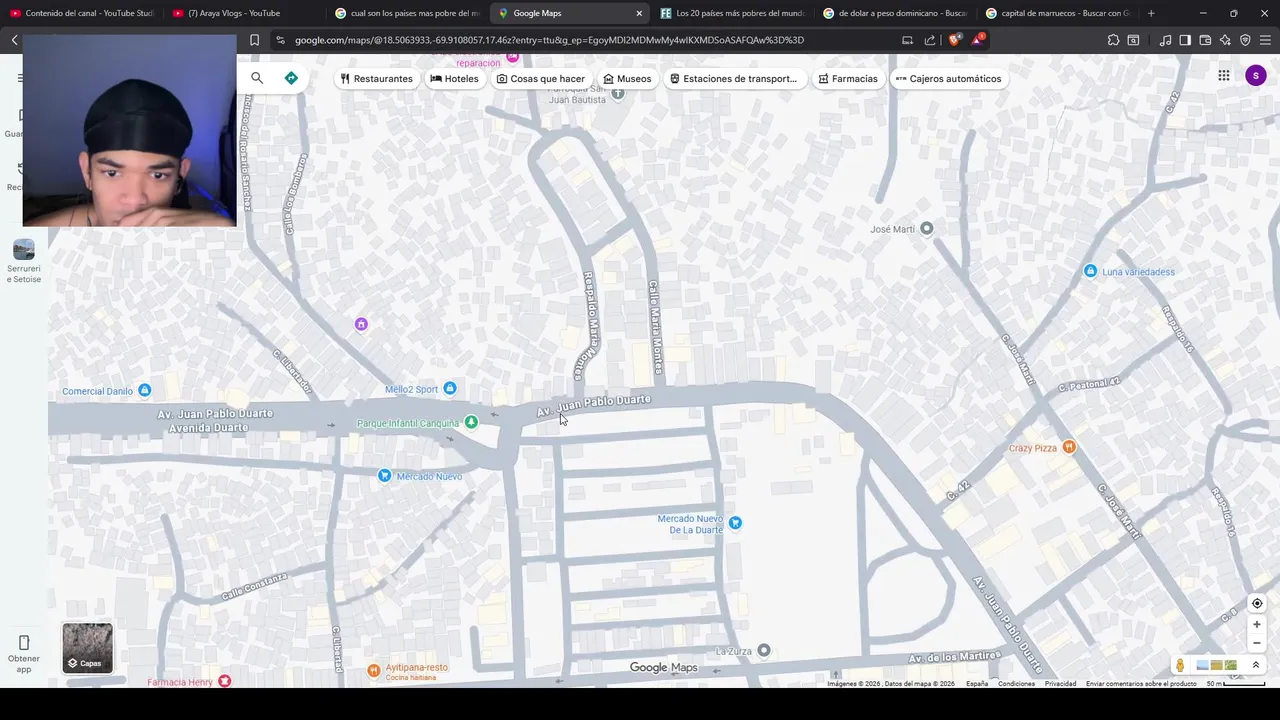Switch to 'Los 20 países más pobres' tab
The height and width of the screenshot is (720, 1280).
click(x=732, y=13)
